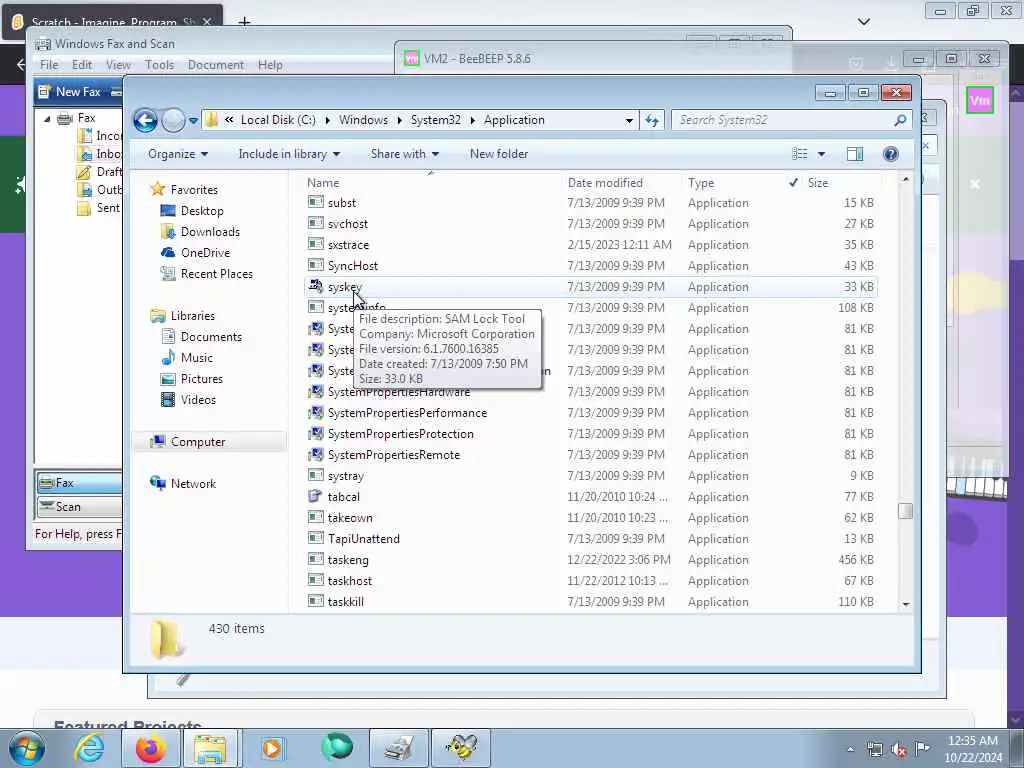Open Document menu in Windows Fax and Scan
The image size is (1024, 768).
216,65
